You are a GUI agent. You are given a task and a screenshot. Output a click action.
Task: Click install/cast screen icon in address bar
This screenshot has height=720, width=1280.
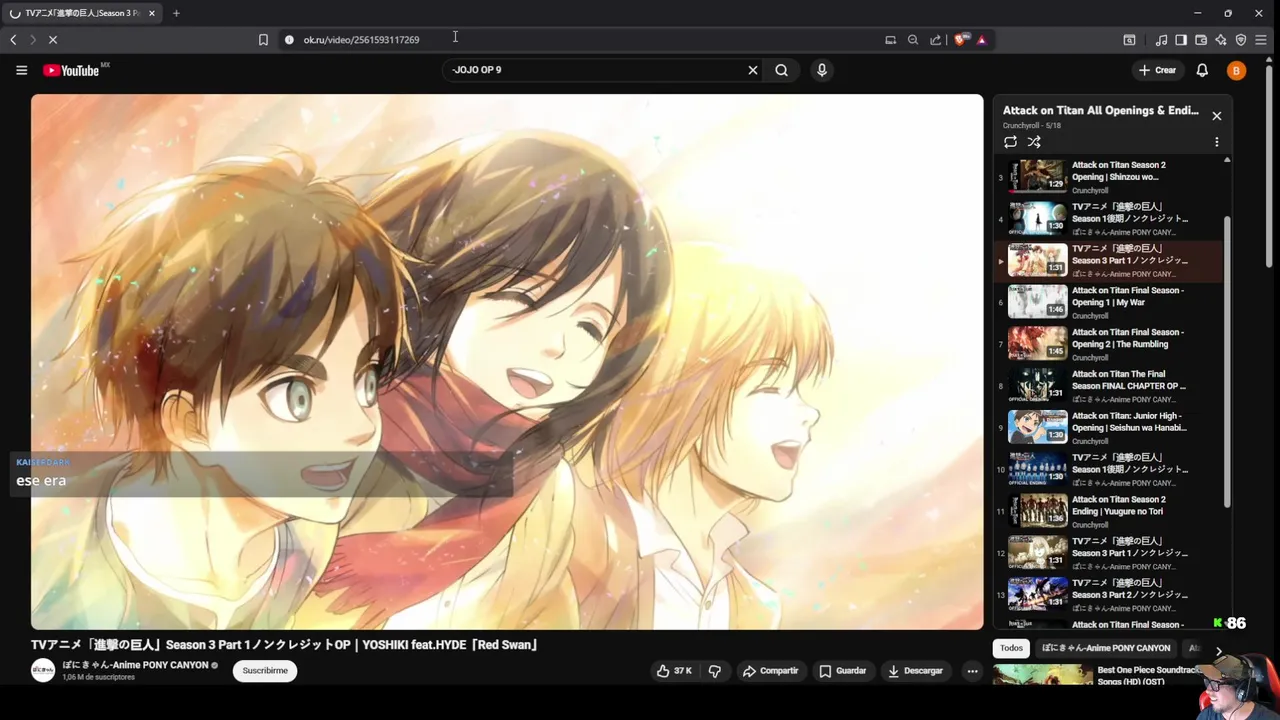pos(890,40)
